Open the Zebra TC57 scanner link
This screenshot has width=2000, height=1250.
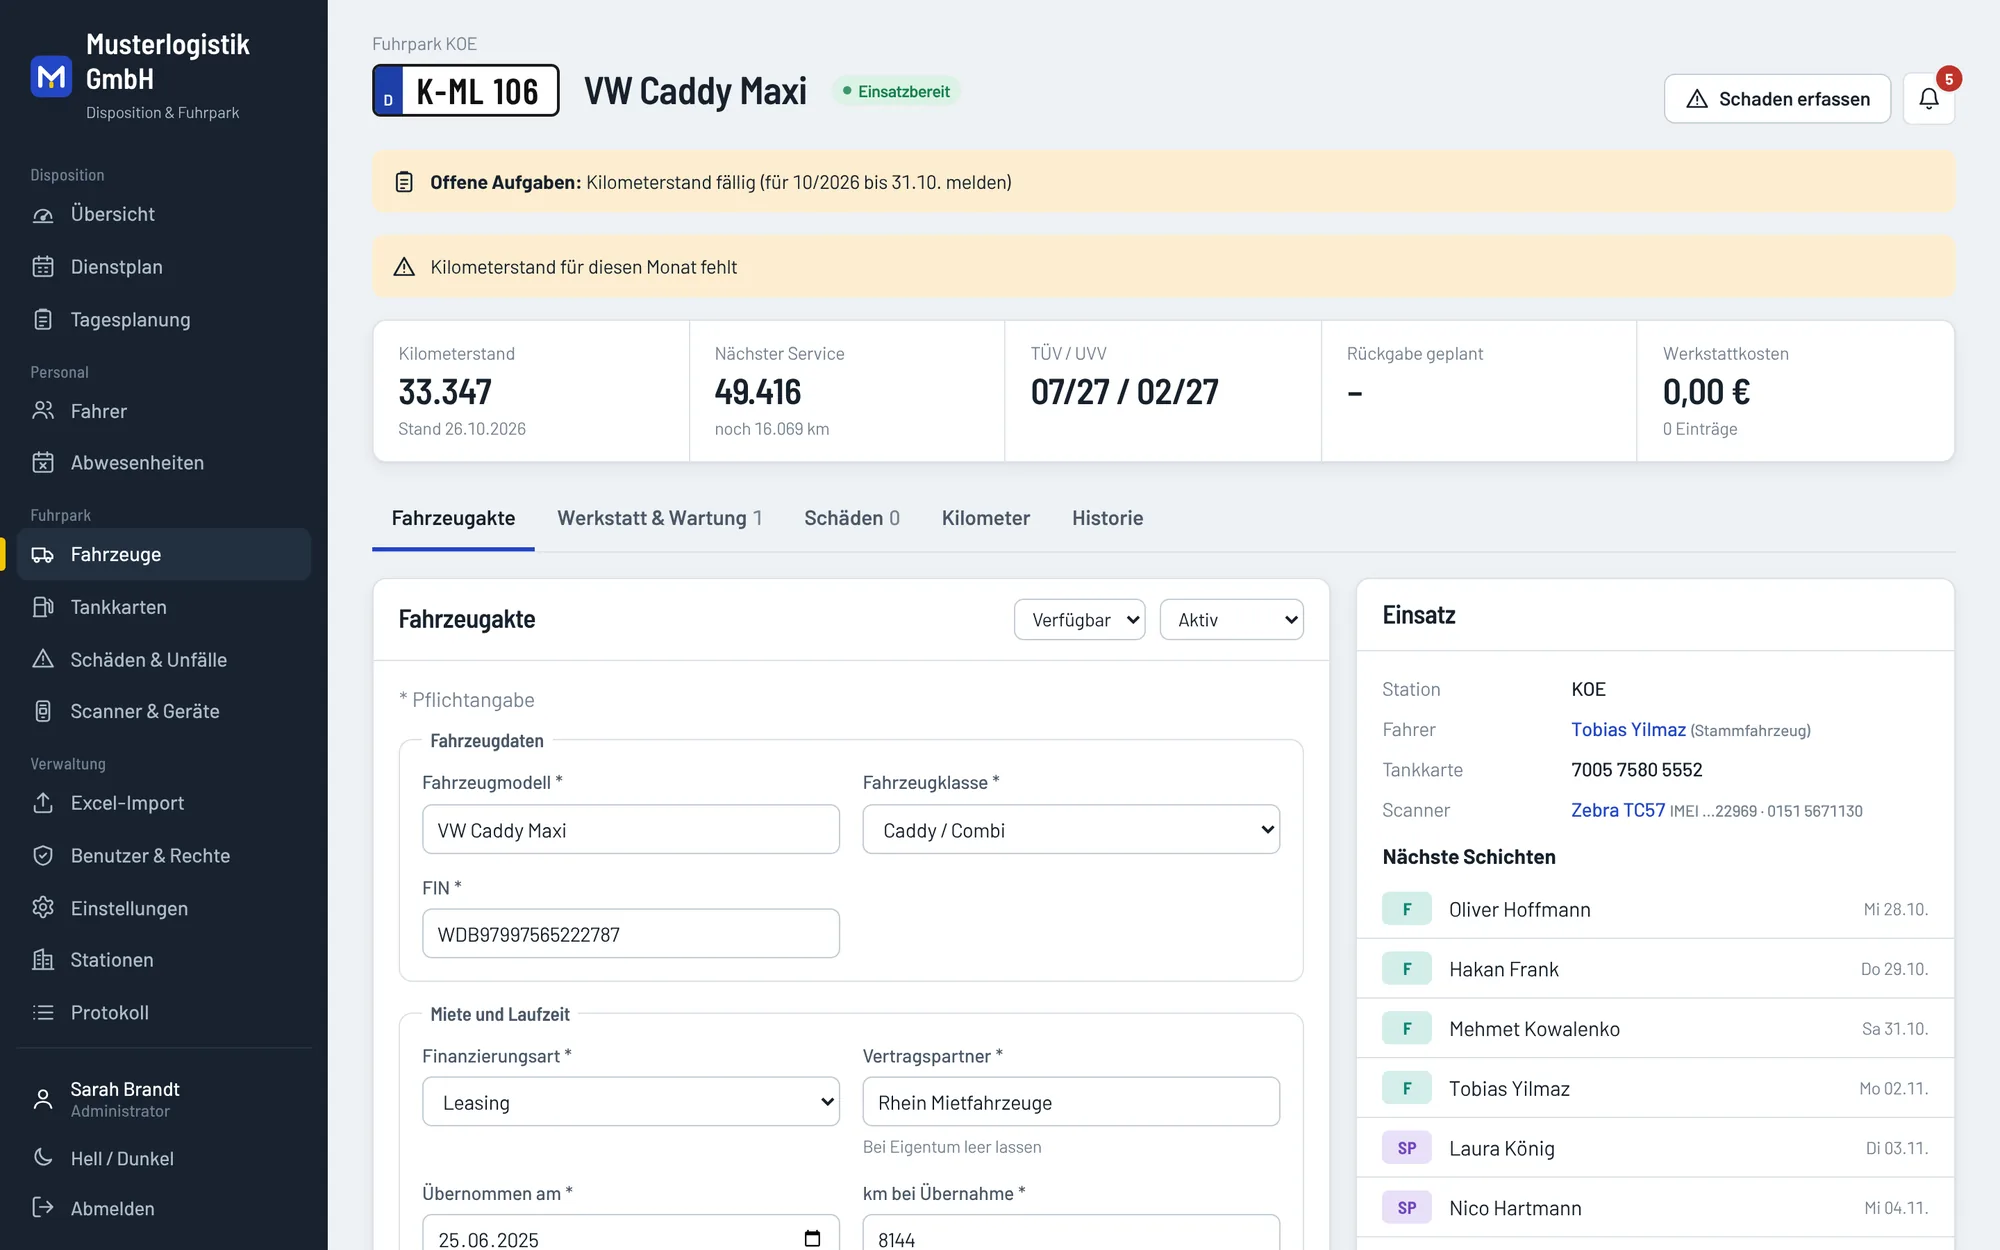pos(1618,810)
